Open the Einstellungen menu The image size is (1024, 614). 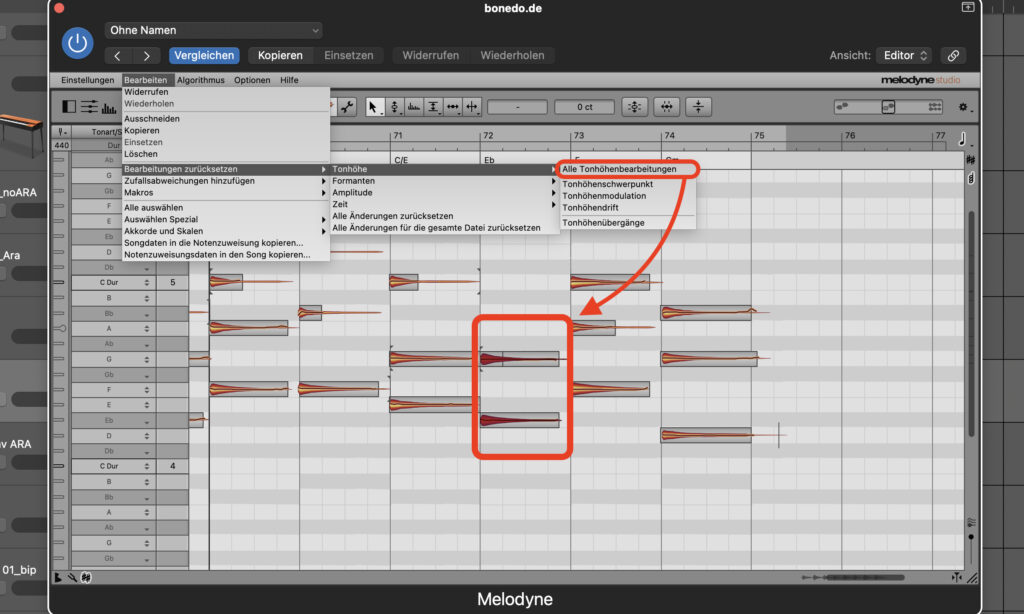tap(88, 80)
